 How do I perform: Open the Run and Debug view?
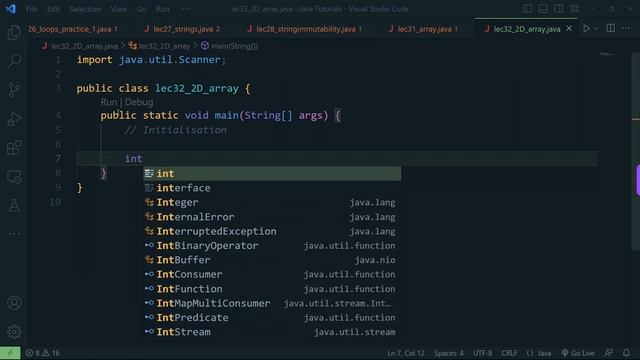click(14, 119)
